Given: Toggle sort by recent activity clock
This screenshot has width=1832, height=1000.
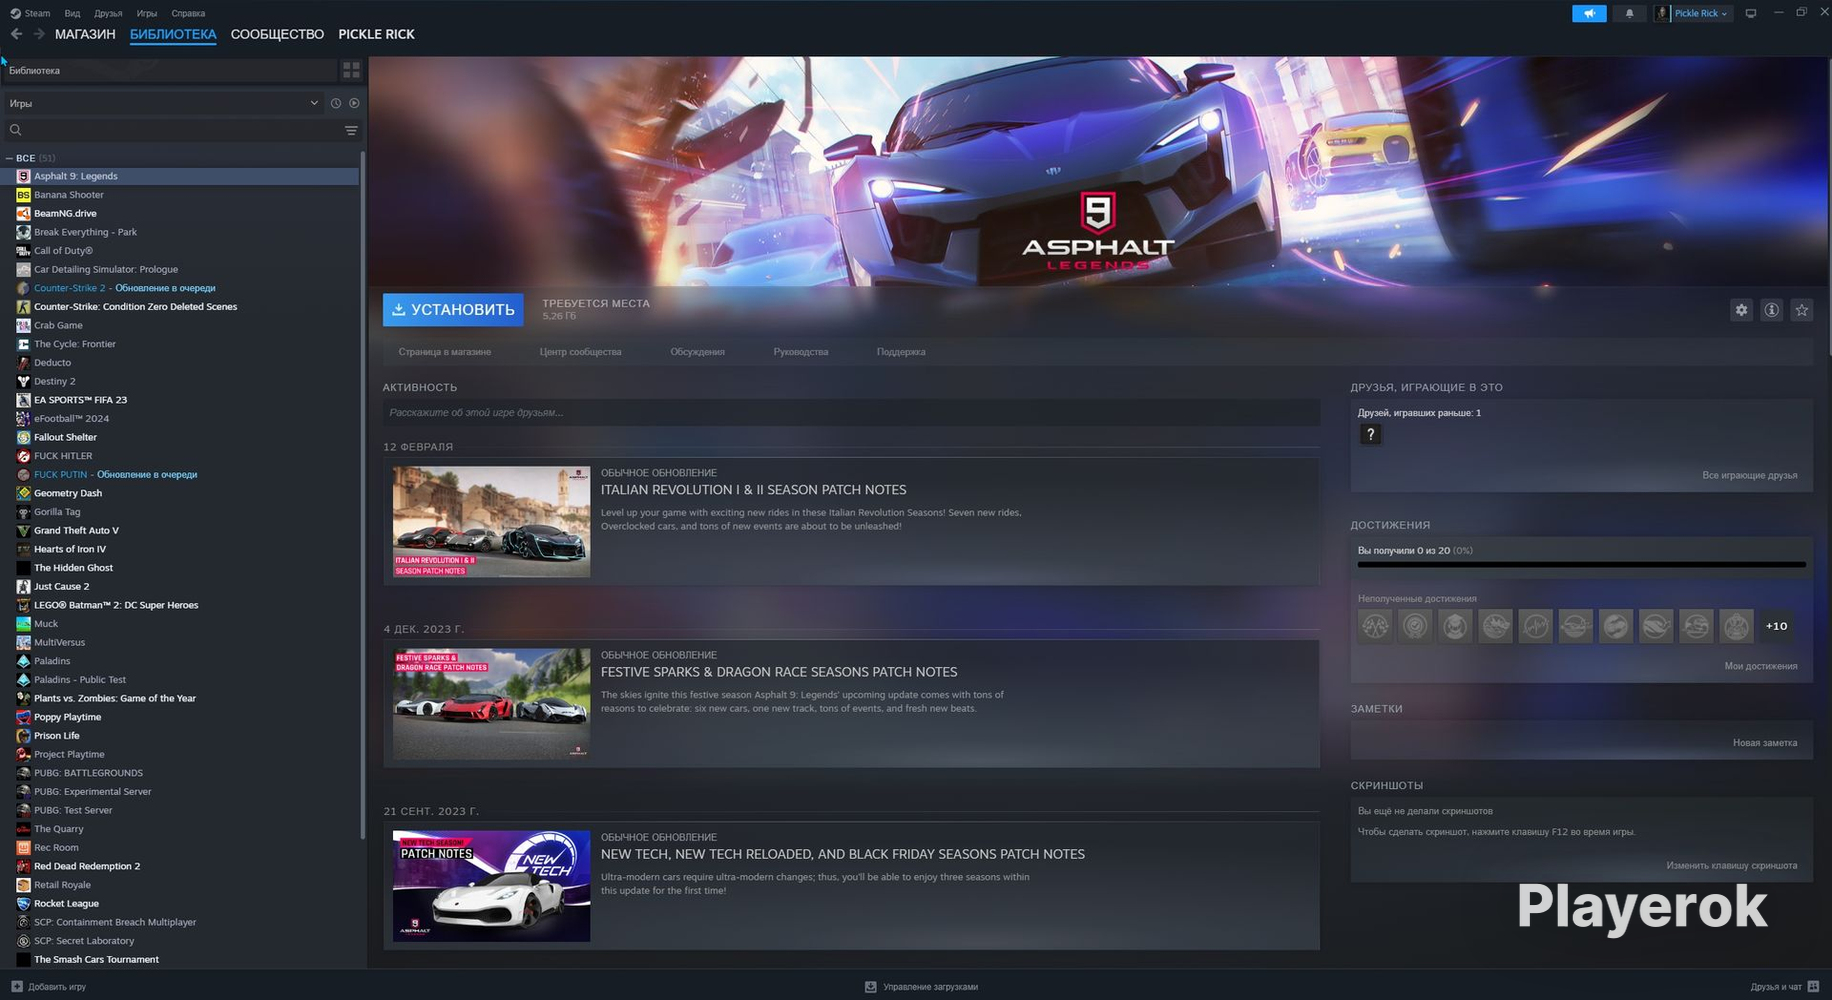Looking at the screenshot, I should (x=336, y=103).
